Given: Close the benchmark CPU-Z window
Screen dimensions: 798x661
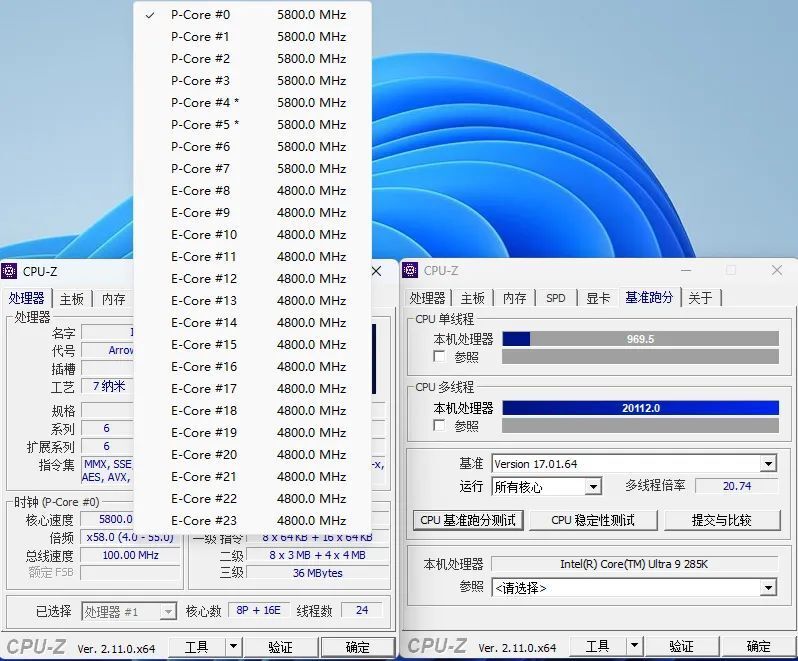Looking at the screenshot, I should pos(777,271).
